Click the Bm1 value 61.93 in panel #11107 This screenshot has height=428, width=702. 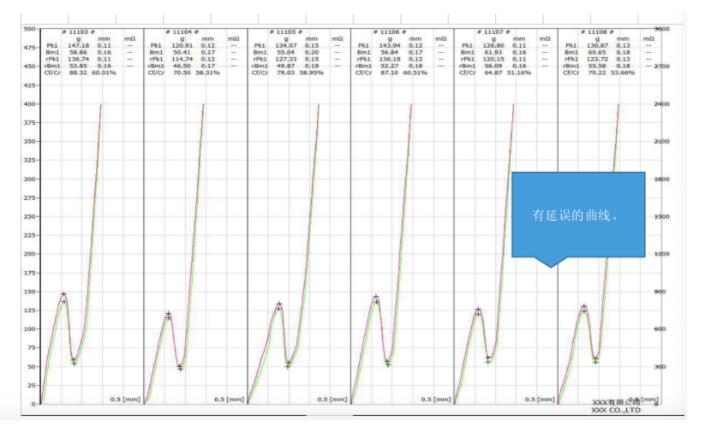(x=491, y=52)
